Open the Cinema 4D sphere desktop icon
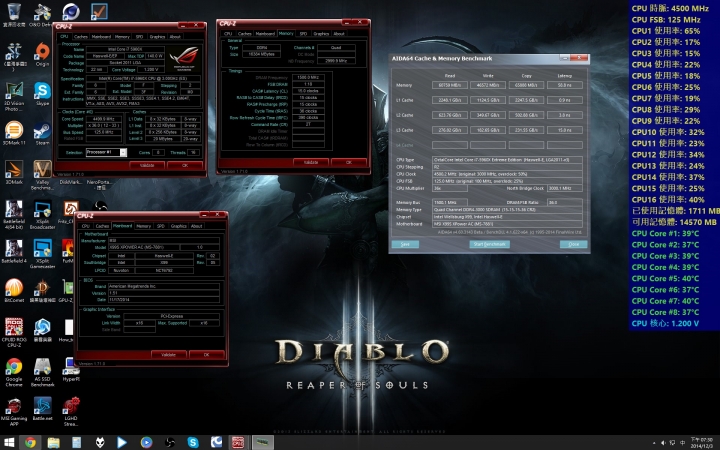This screenshot has height=450, width=720. pyautogui.click(x=71, y=11)
